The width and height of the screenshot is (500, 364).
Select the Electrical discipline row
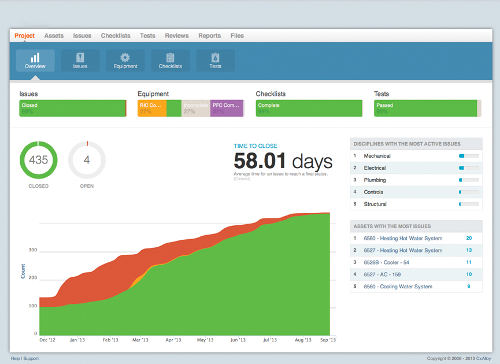[x=416, y=168]
